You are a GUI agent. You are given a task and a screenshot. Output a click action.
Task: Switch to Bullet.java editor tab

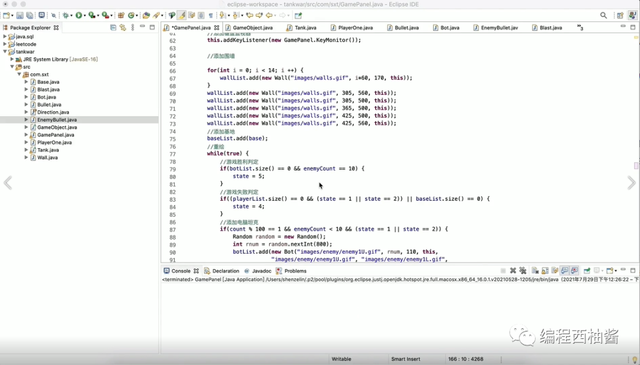(407, 28)
